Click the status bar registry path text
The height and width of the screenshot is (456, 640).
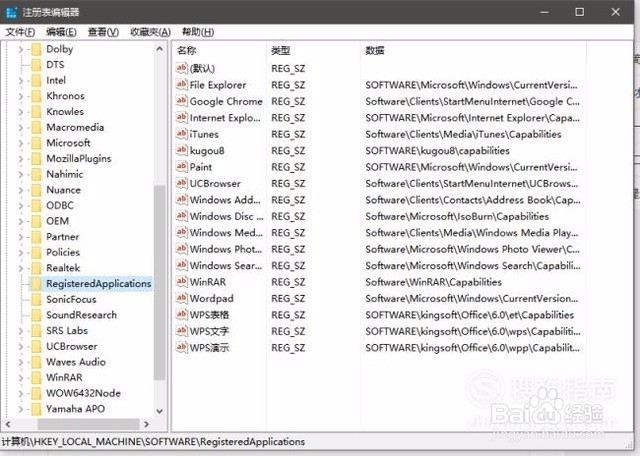click(x=153, y=442)
